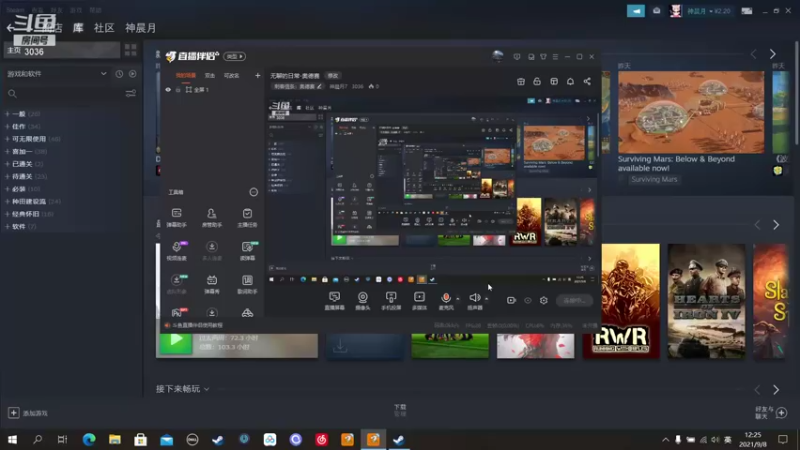Open the Steam menu in menu bar

pyautogui.click(x=15, y=10)
